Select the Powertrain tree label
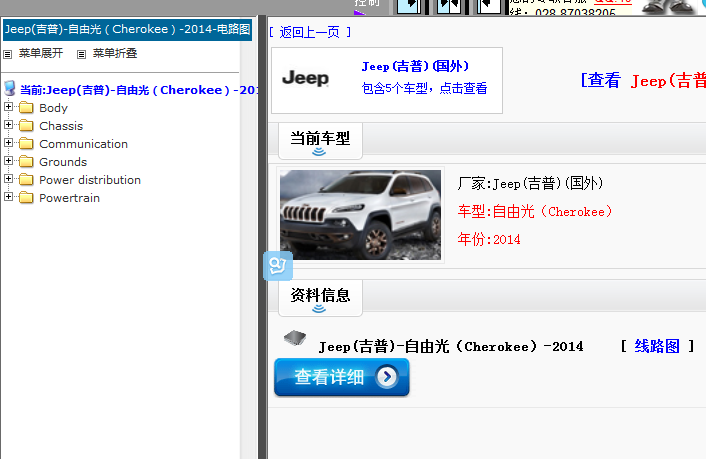The height and width of the screenshot is (459, 706). point(69,198)
